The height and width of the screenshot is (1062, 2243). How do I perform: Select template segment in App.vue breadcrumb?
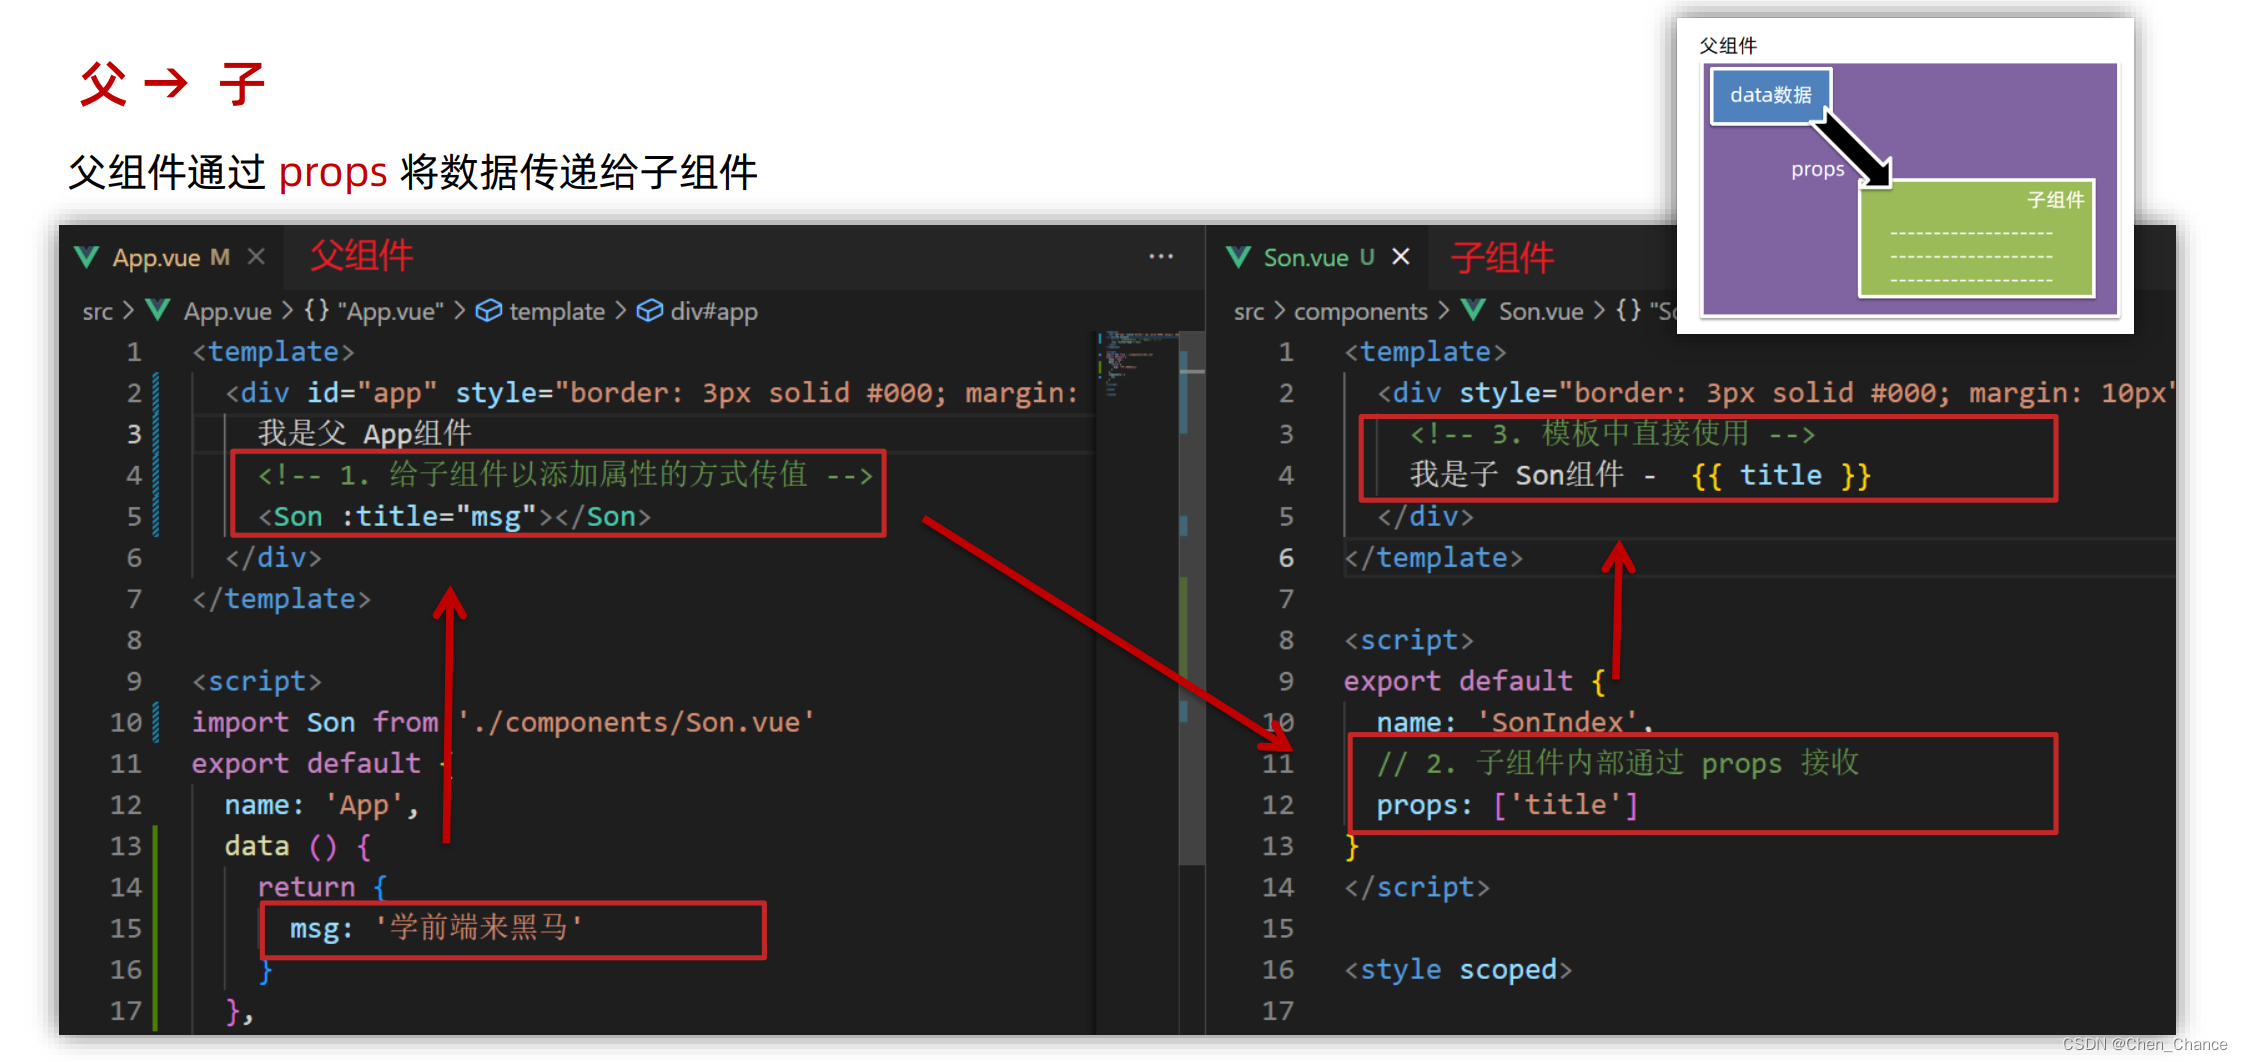[x=557, y=311]
